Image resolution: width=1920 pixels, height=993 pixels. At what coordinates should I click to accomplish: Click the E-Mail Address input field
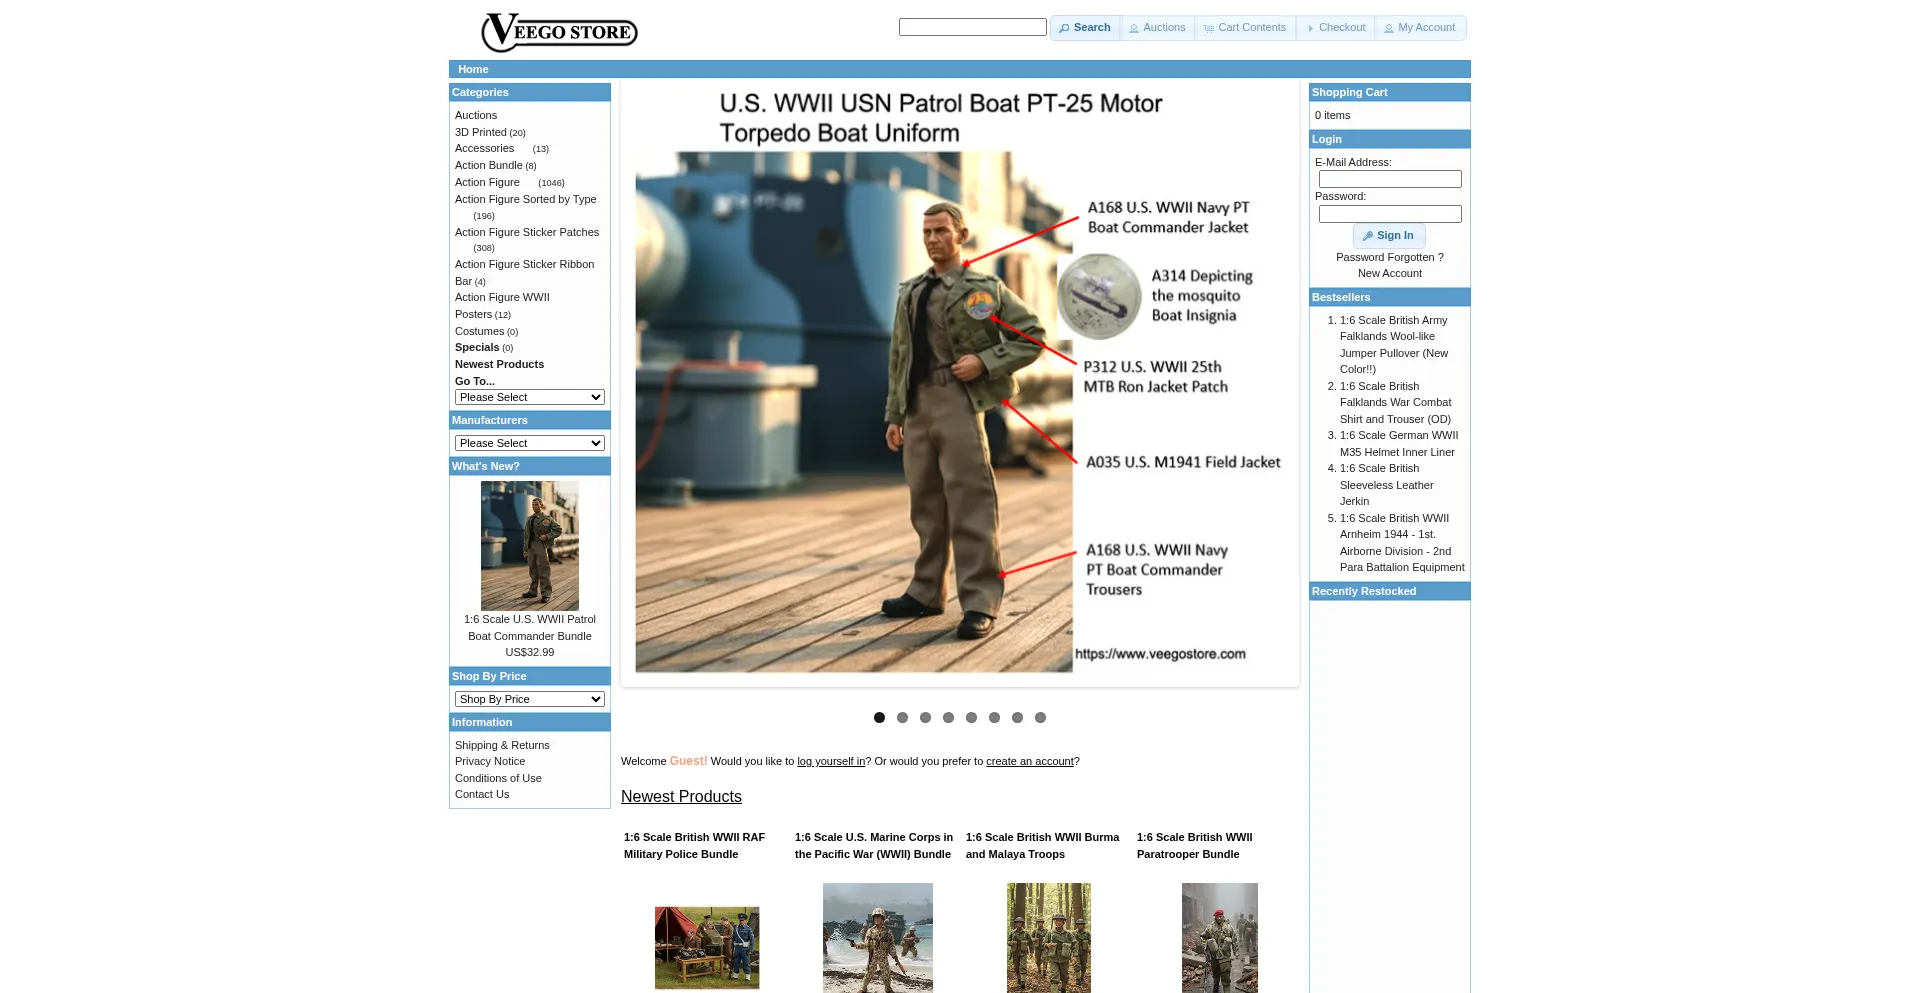tap(1389, 180)
